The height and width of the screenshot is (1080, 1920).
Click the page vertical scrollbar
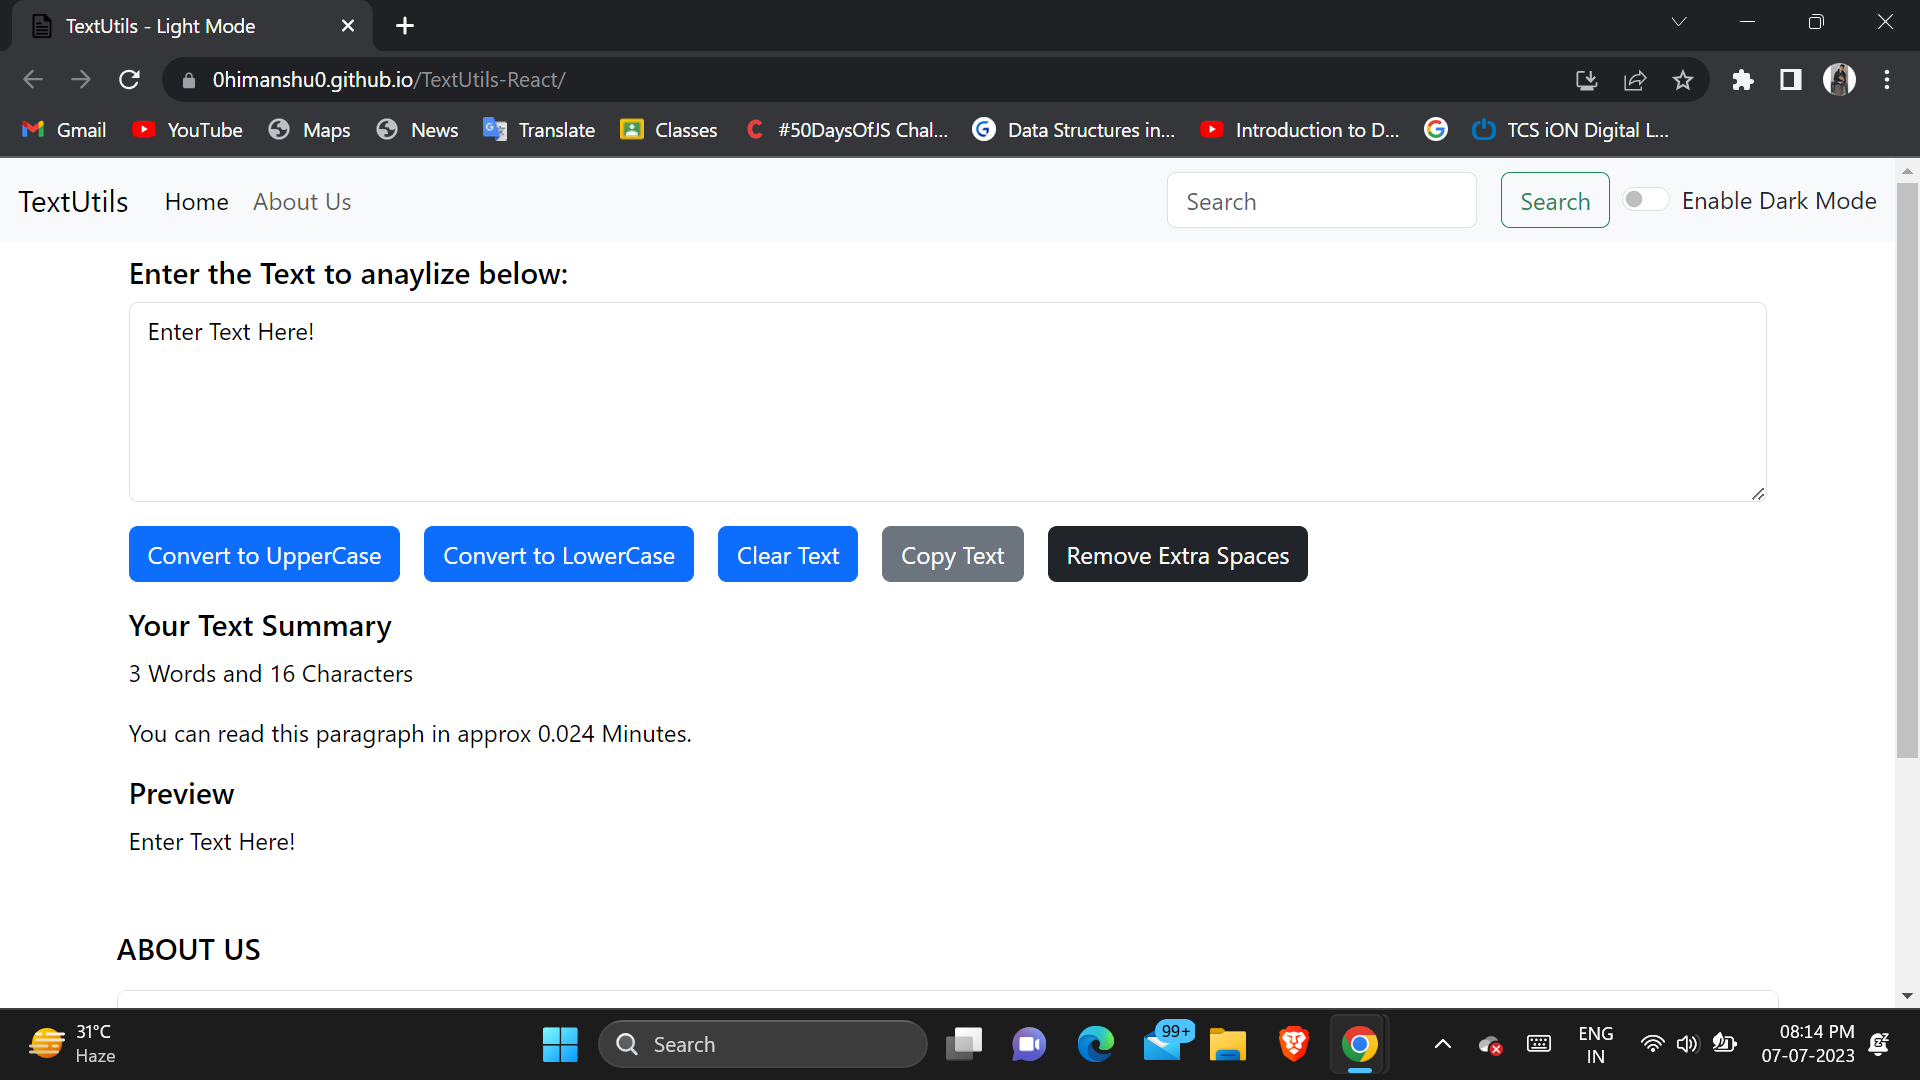pos(1907,470)
